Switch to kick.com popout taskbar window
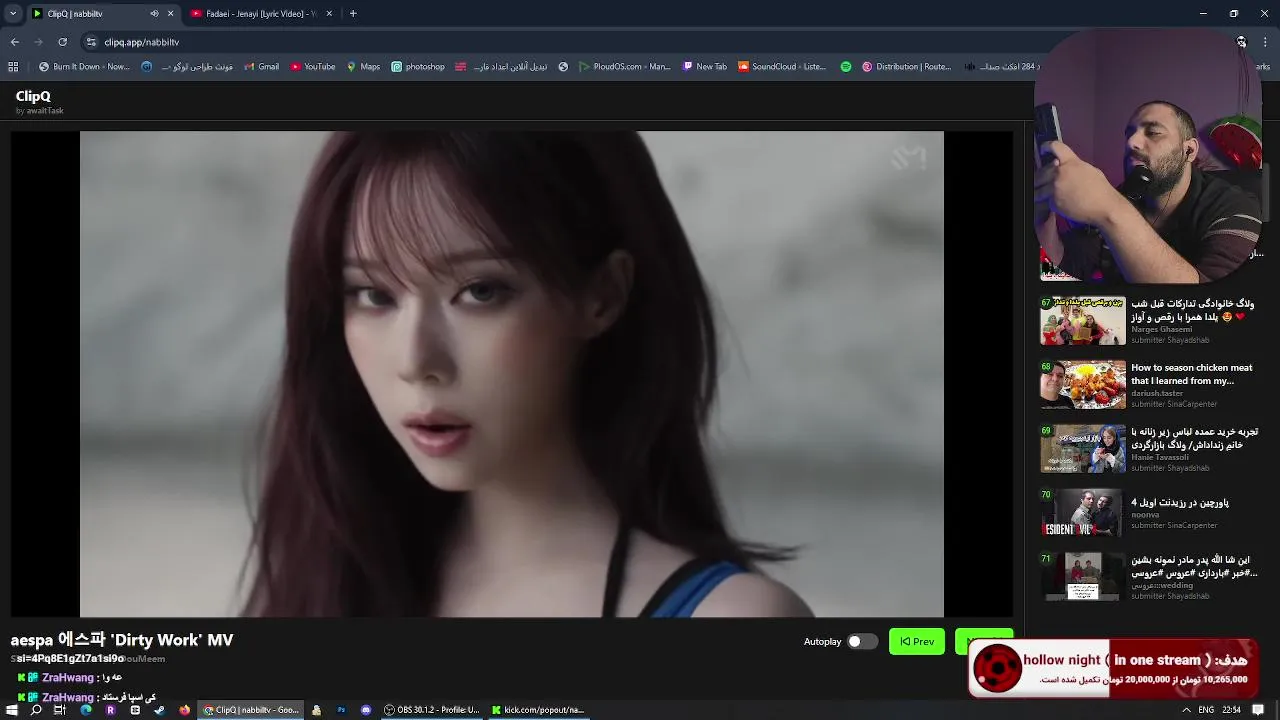 point(538,710)
